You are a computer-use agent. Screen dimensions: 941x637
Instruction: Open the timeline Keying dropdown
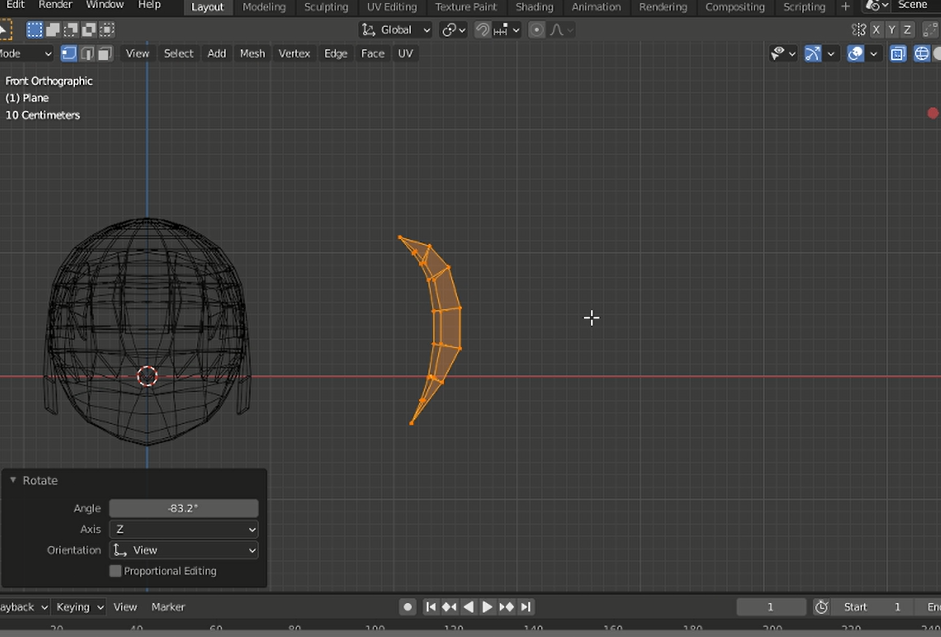(x=79, y=607)
